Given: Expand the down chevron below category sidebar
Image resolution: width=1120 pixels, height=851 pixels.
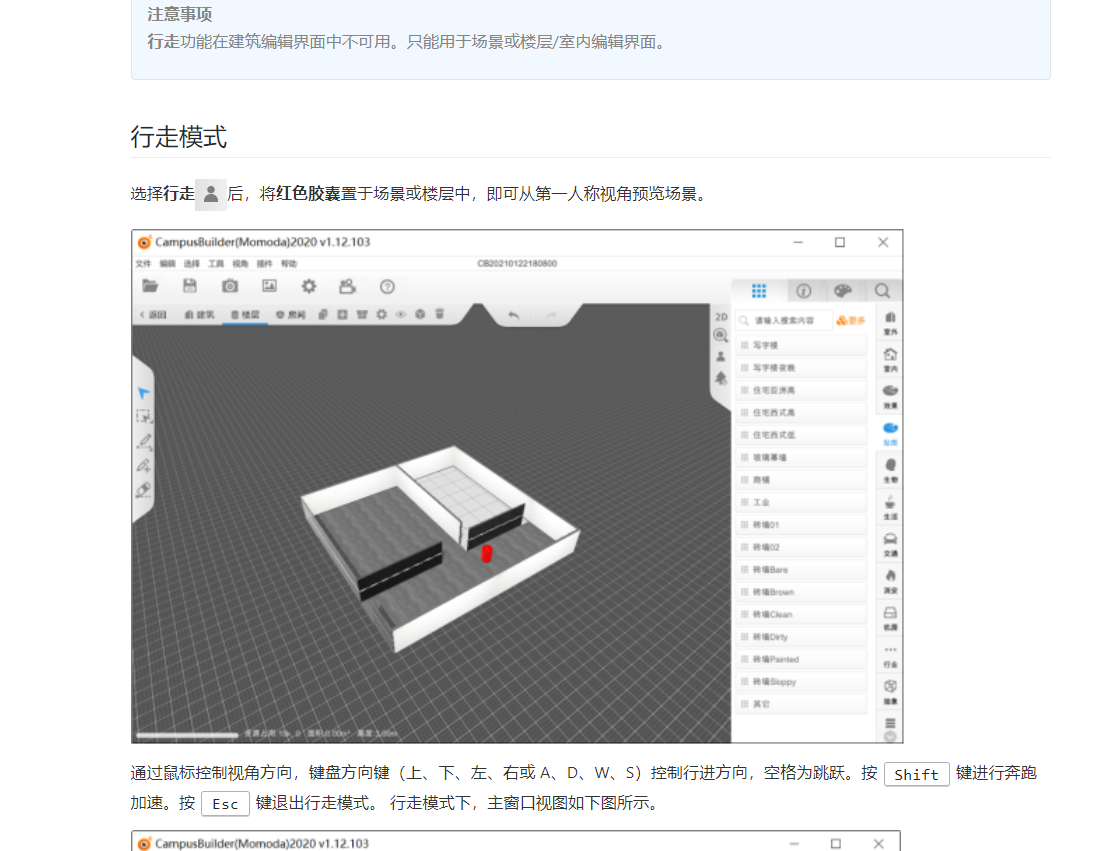Looking at the screenshot, I should point(890,737).
